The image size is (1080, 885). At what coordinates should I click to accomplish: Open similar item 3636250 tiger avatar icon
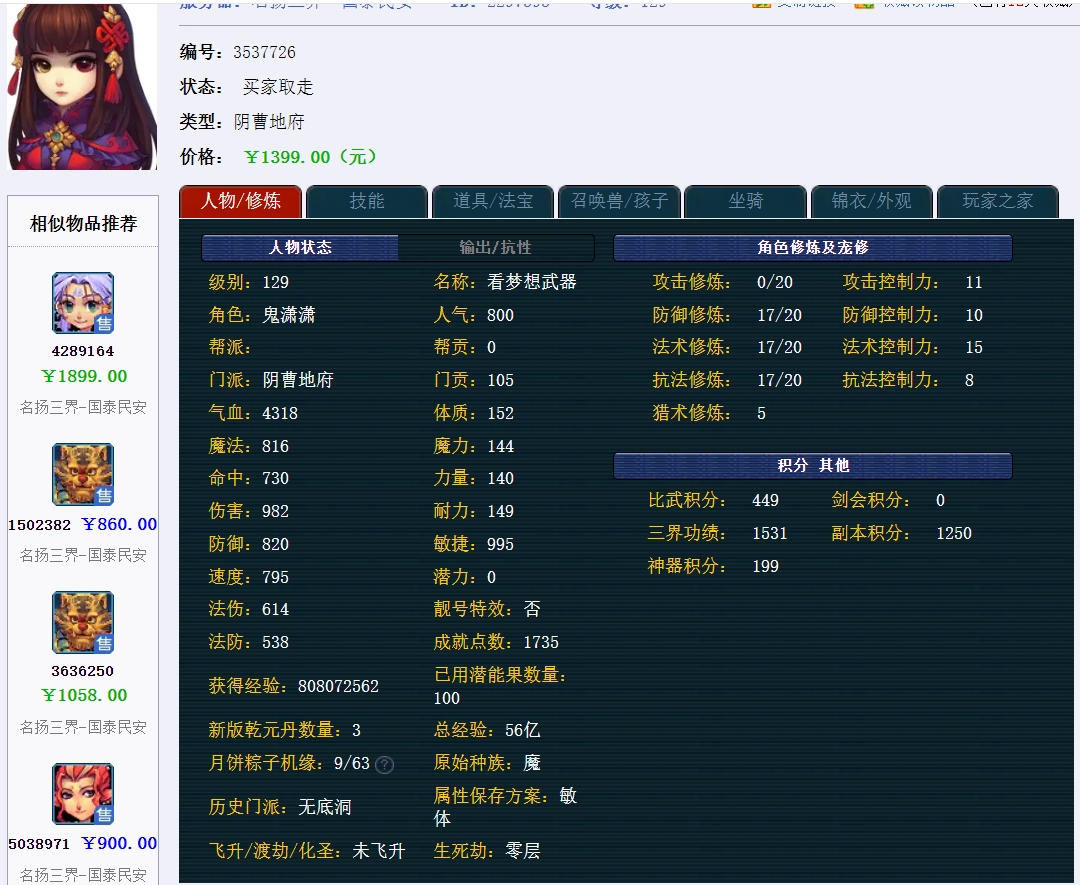point(83,622)
